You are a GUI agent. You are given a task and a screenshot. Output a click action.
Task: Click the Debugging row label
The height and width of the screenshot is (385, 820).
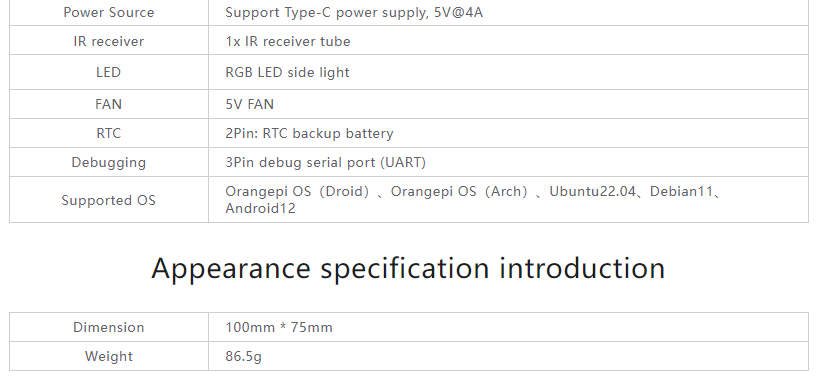109,163
